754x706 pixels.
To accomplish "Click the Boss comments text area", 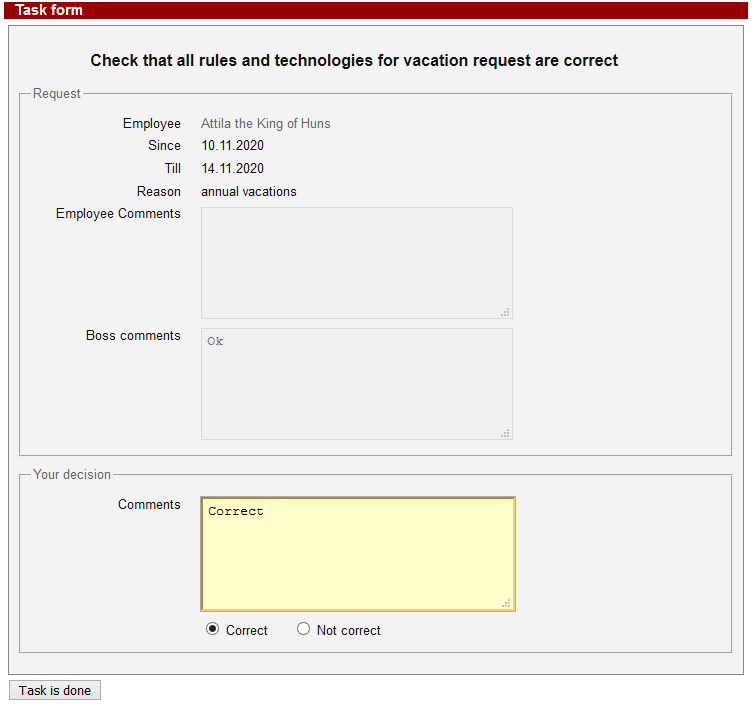I will (x=356, y=383).
